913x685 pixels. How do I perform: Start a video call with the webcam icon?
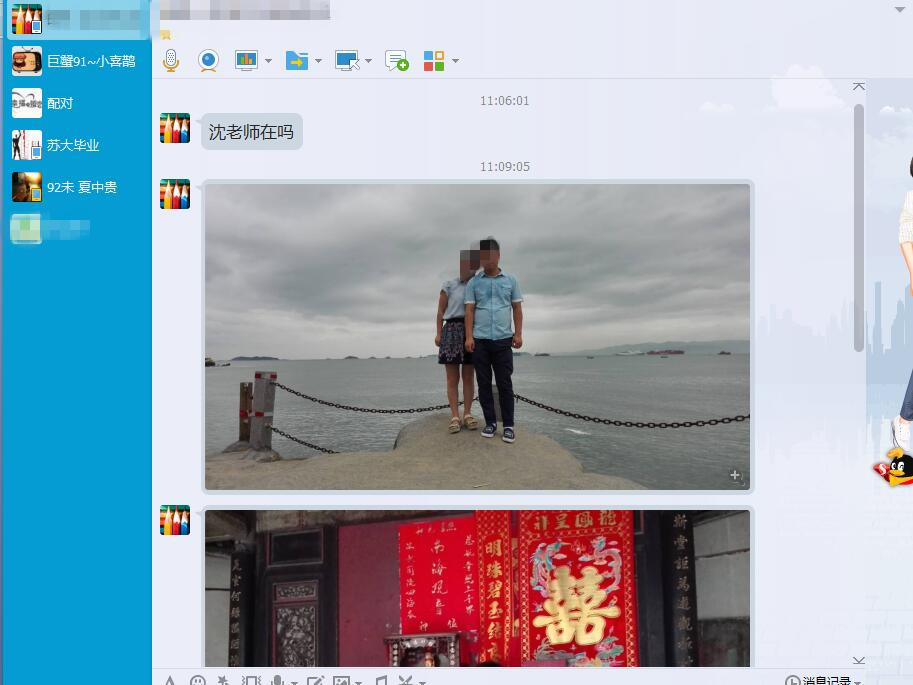pos(208,61)
